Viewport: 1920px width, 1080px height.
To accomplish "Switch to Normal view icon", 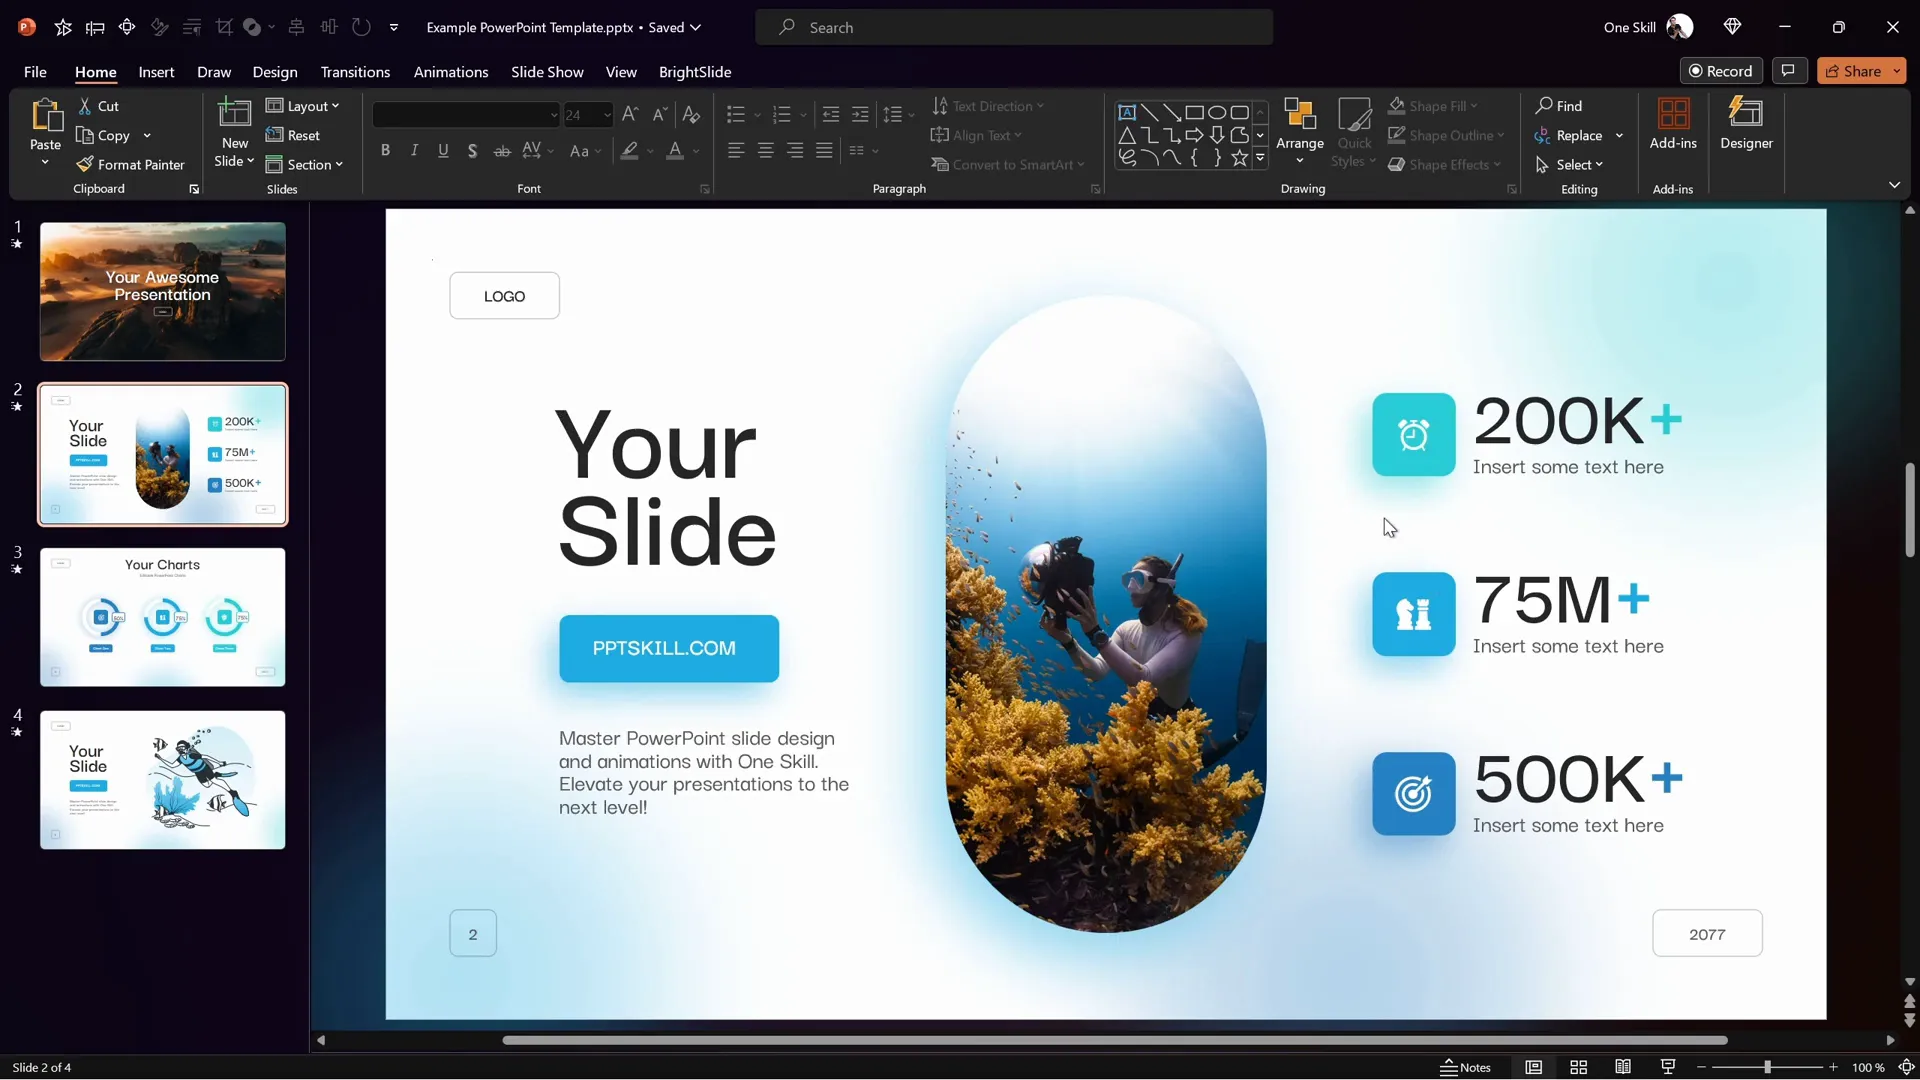I will coord(1534,1067).
